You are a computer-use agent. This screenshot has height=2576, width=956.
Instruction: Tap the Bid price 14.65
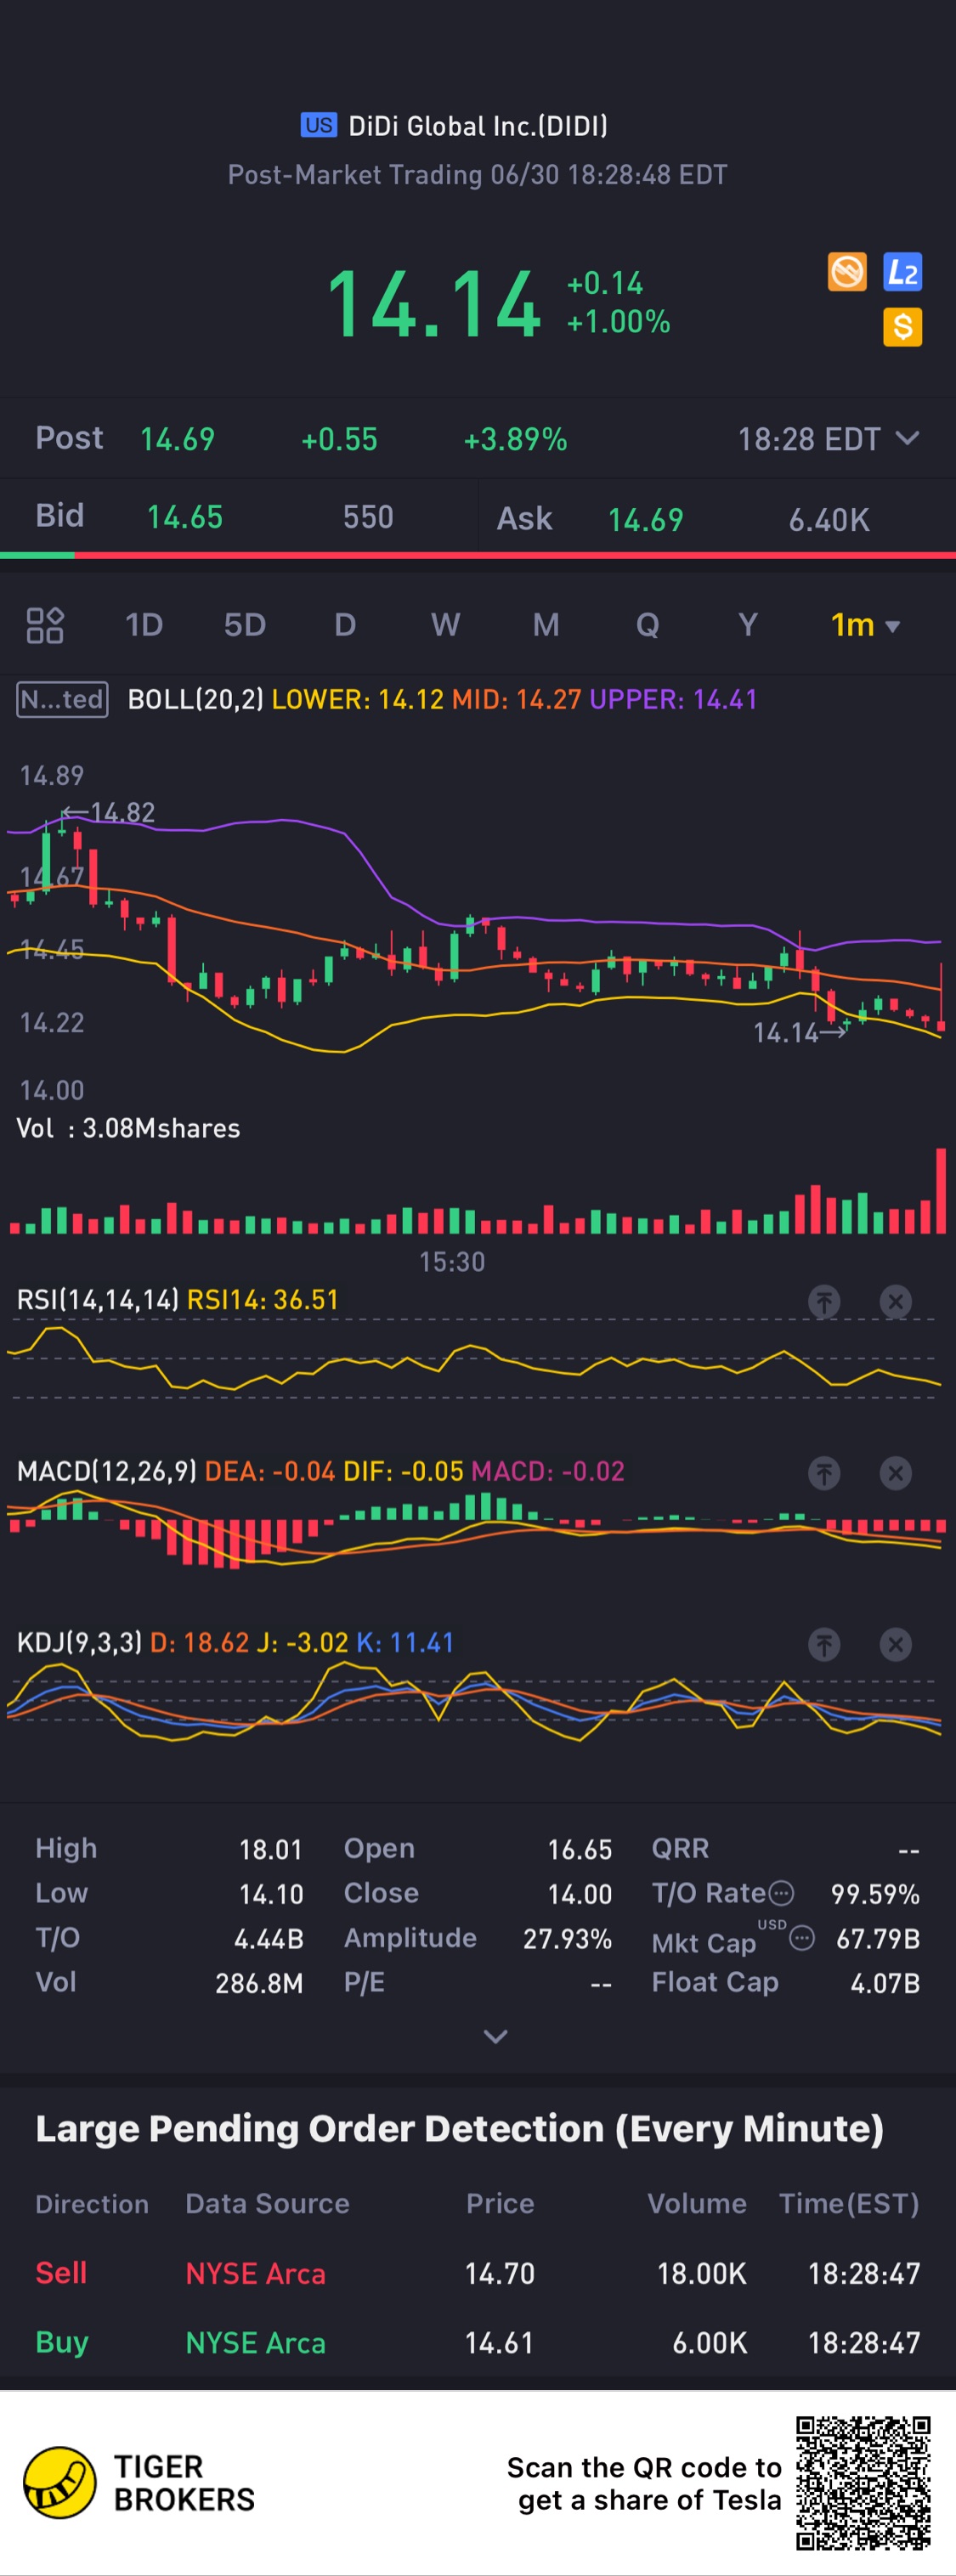point(185,517)
